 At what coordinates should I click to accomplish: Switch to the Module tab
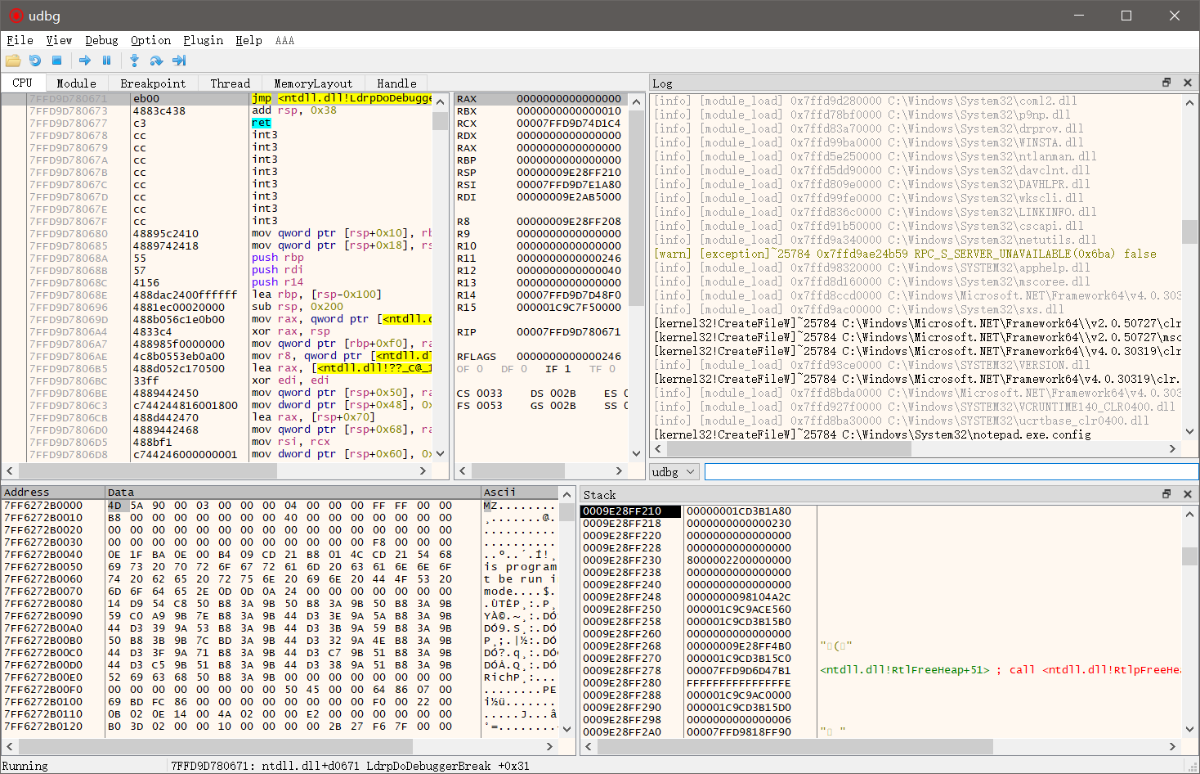pyautogui.click(x=76, y=83)
